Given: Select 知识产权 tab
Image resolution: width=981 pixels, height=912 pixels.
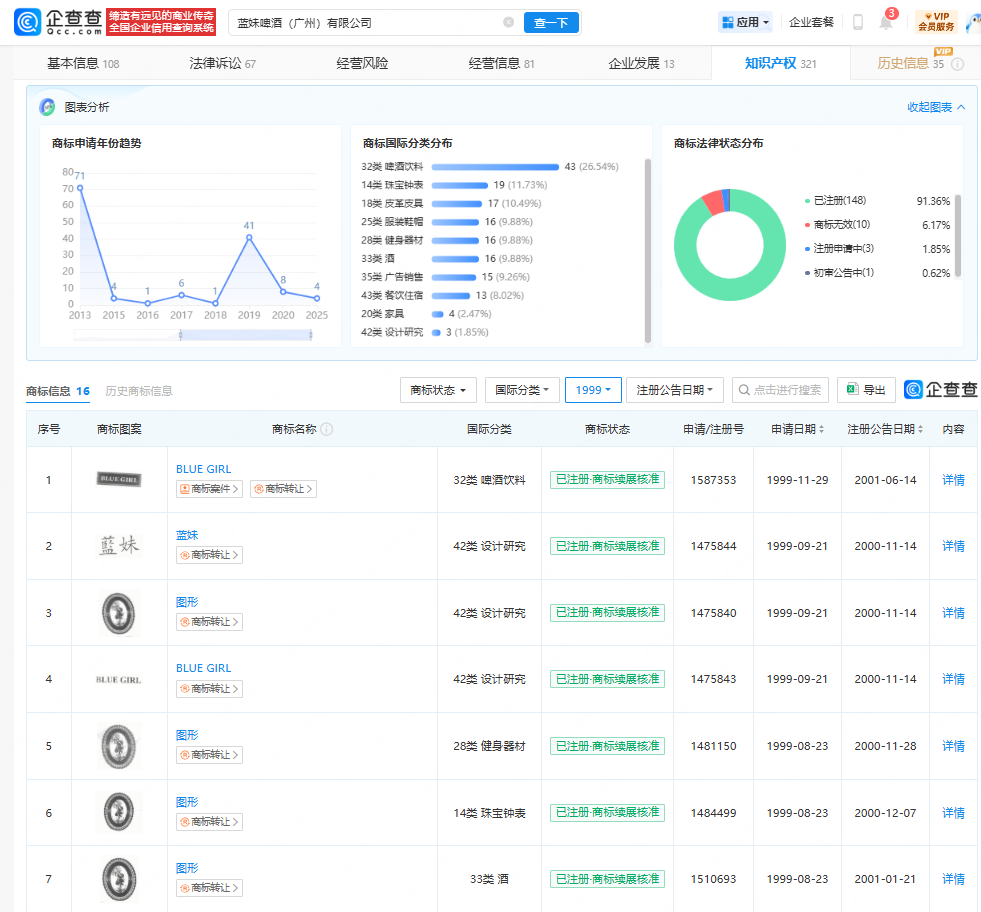Looking at the screenshot, I should click(x=780, y=63).
